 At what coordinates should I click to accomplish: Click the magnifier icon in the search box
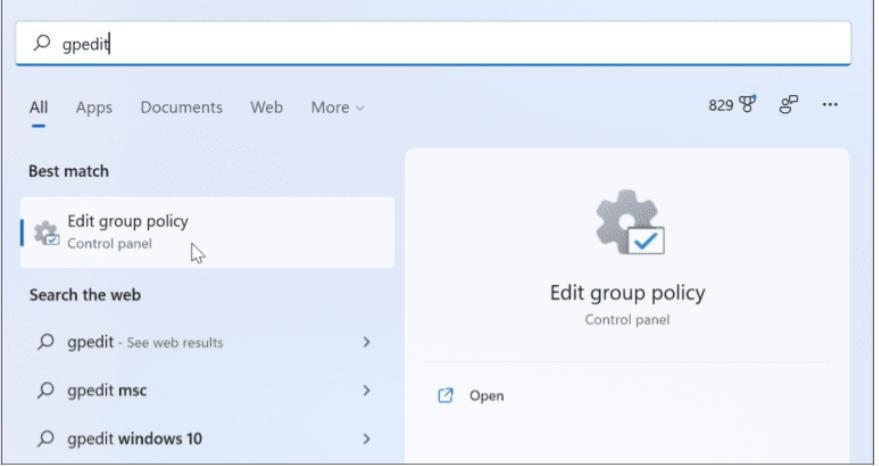[x=41, y=45]
